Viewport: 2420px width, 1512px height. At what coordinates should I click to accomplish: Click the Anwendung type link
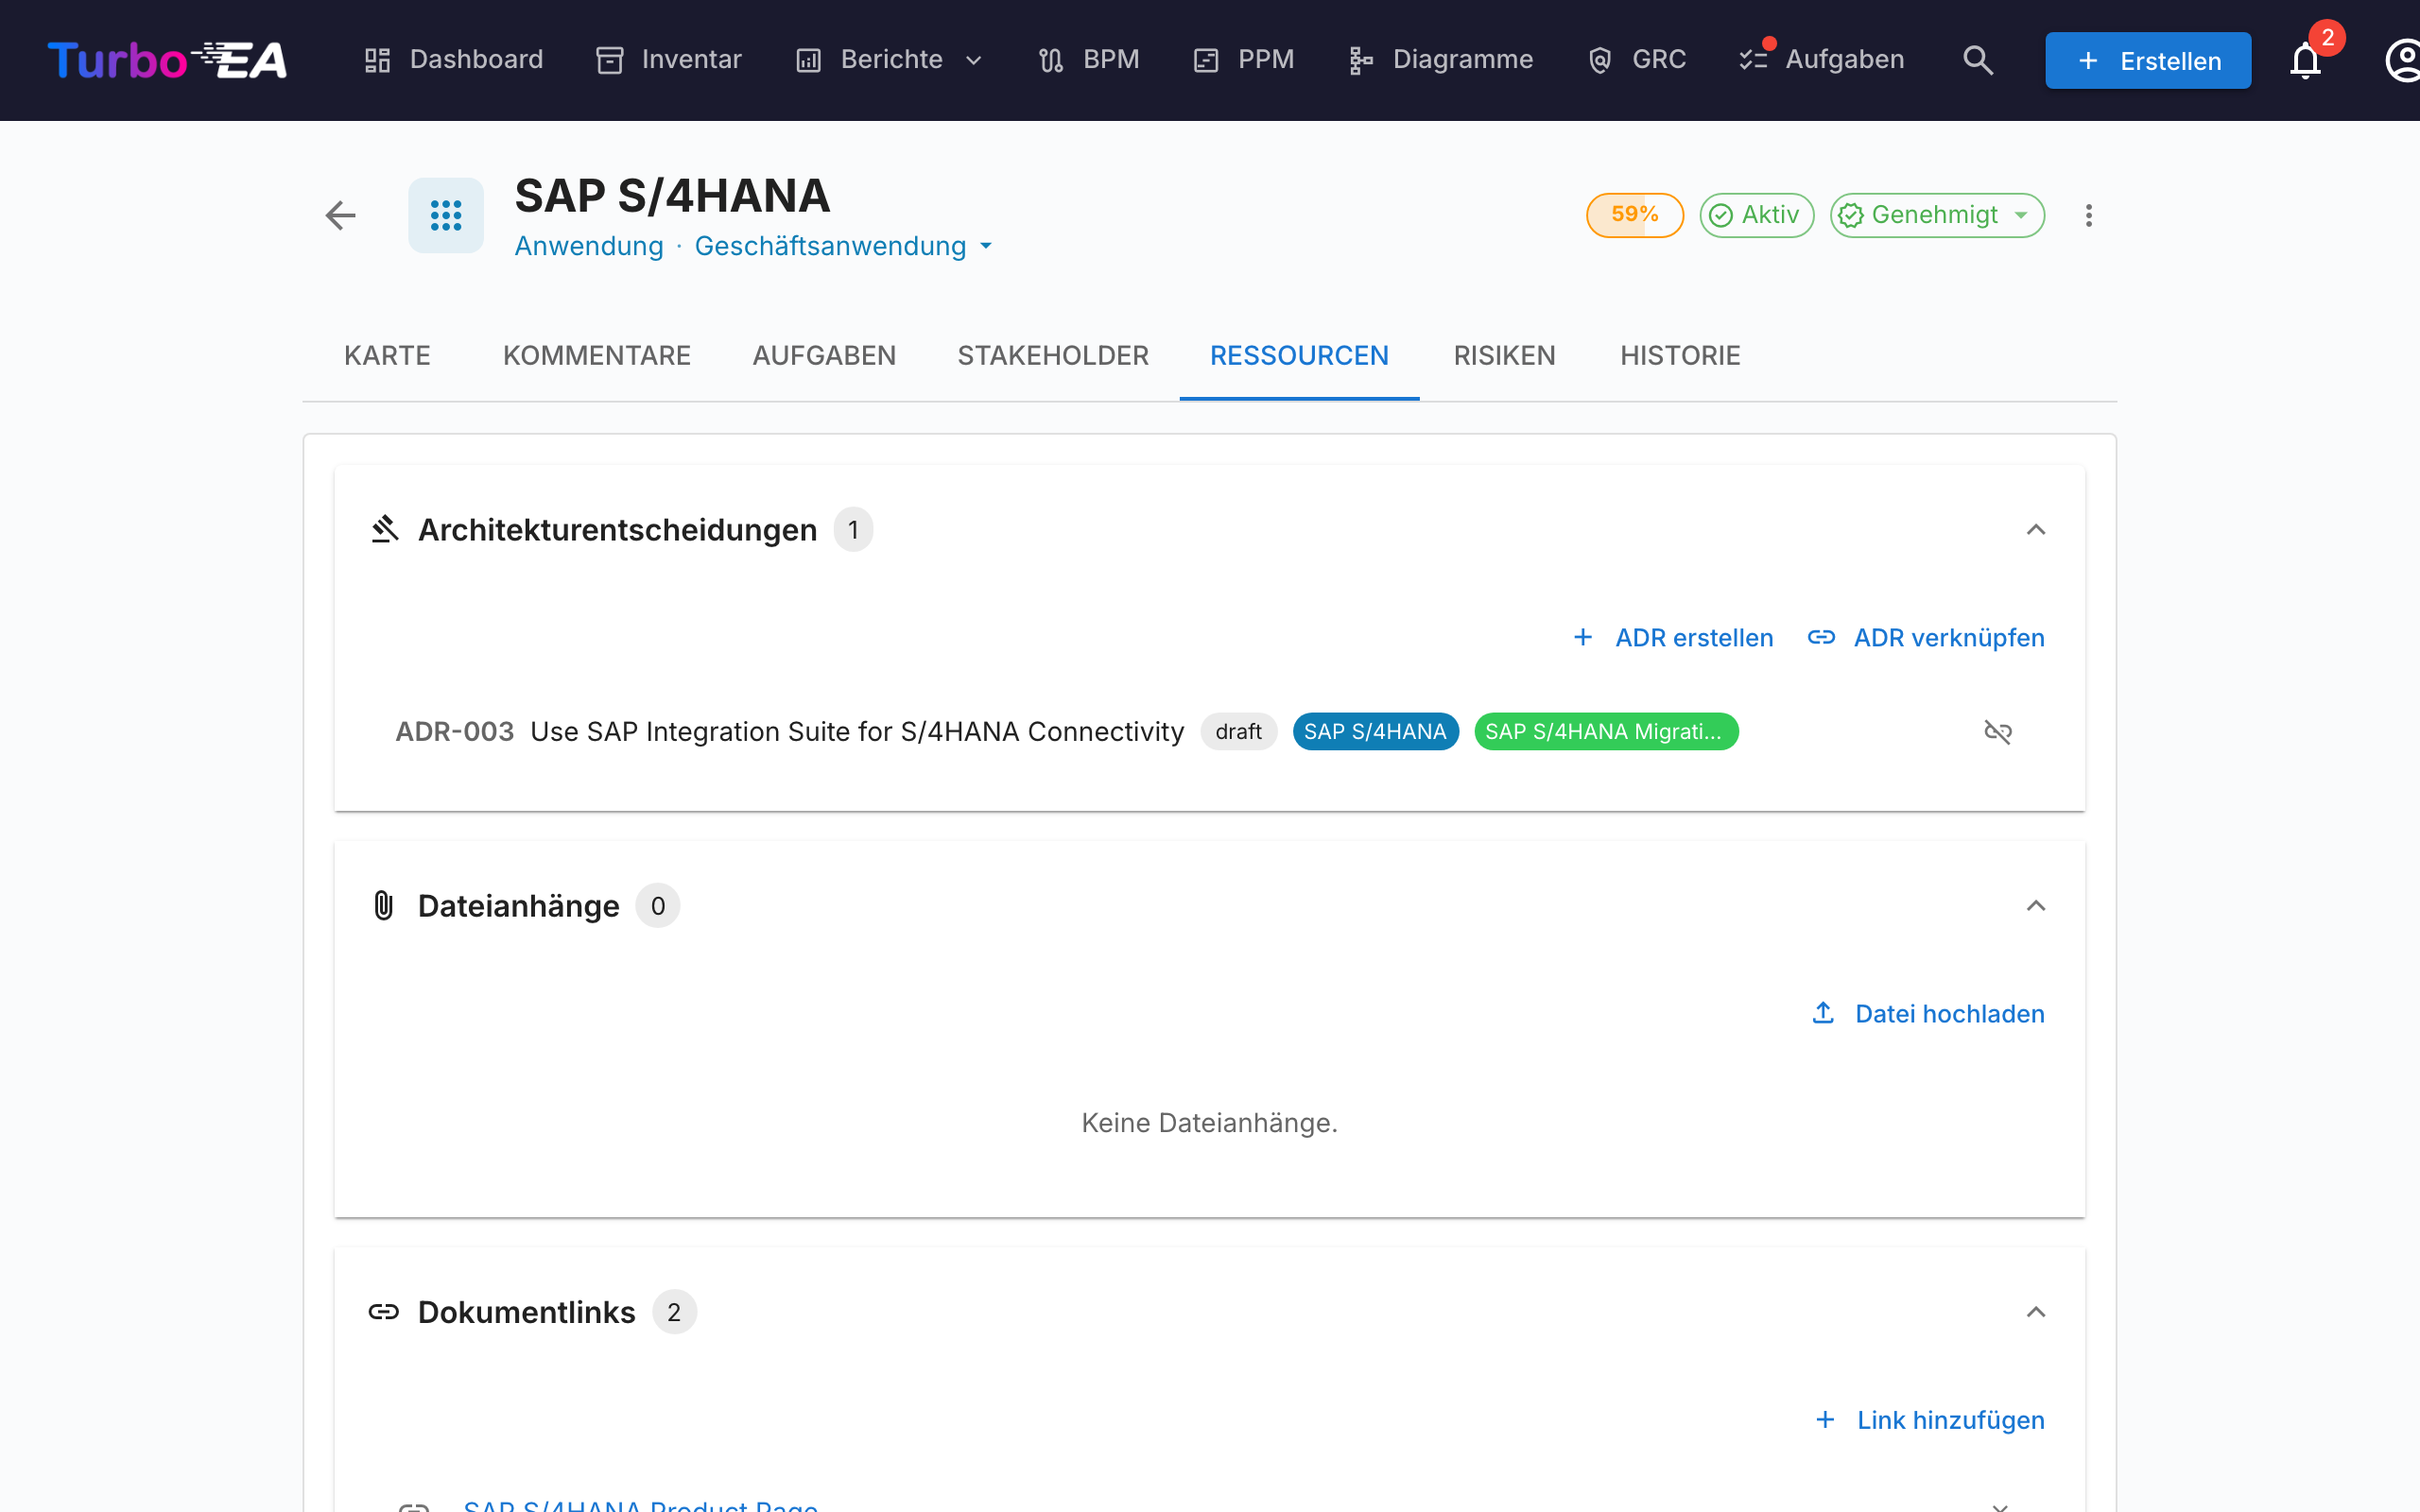click(589, 246)
